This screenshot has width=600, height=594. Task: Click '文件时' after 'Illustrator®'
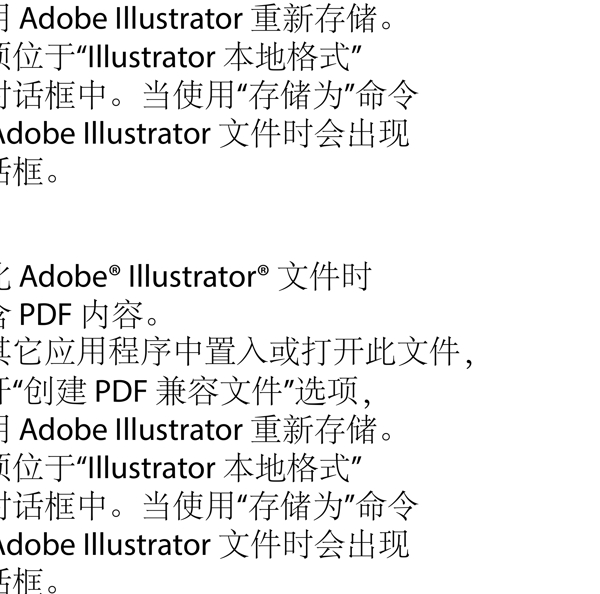click(x=324, y=276)
